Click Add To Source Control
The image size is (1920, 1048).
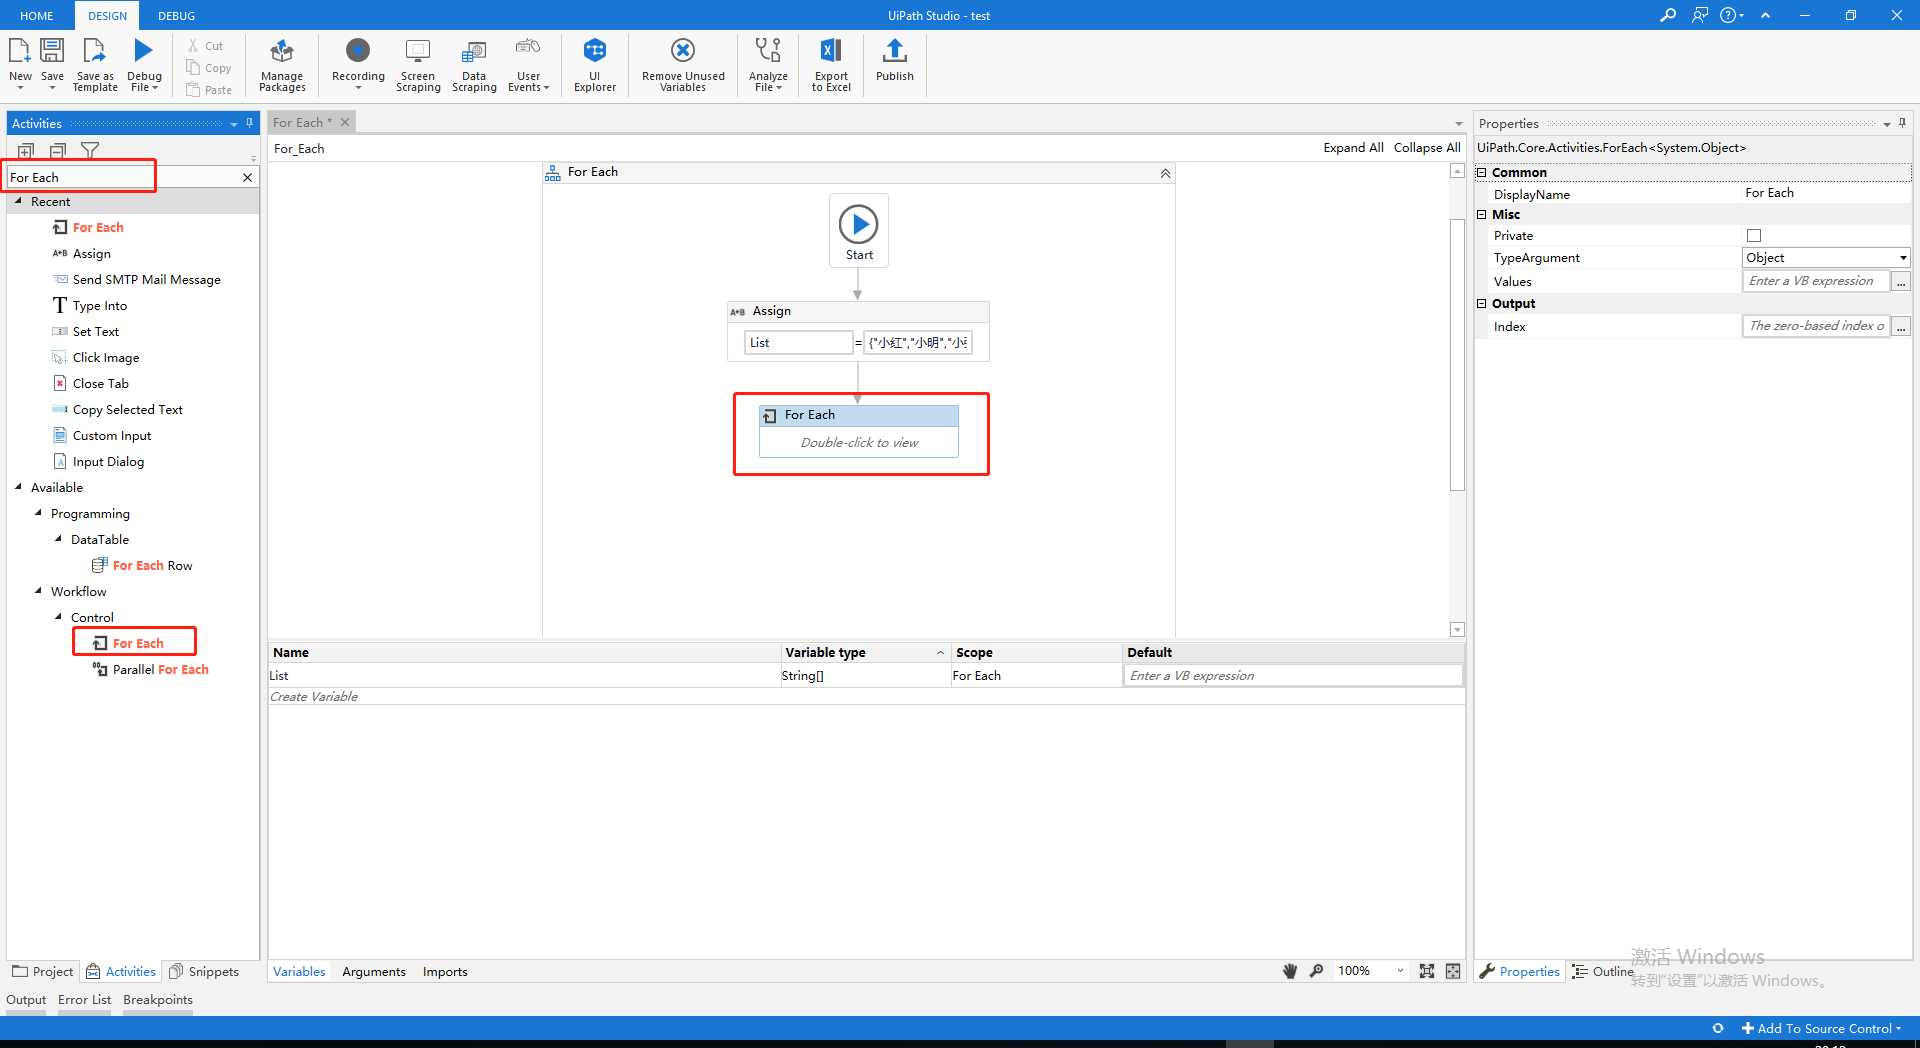[1821, 1028]
